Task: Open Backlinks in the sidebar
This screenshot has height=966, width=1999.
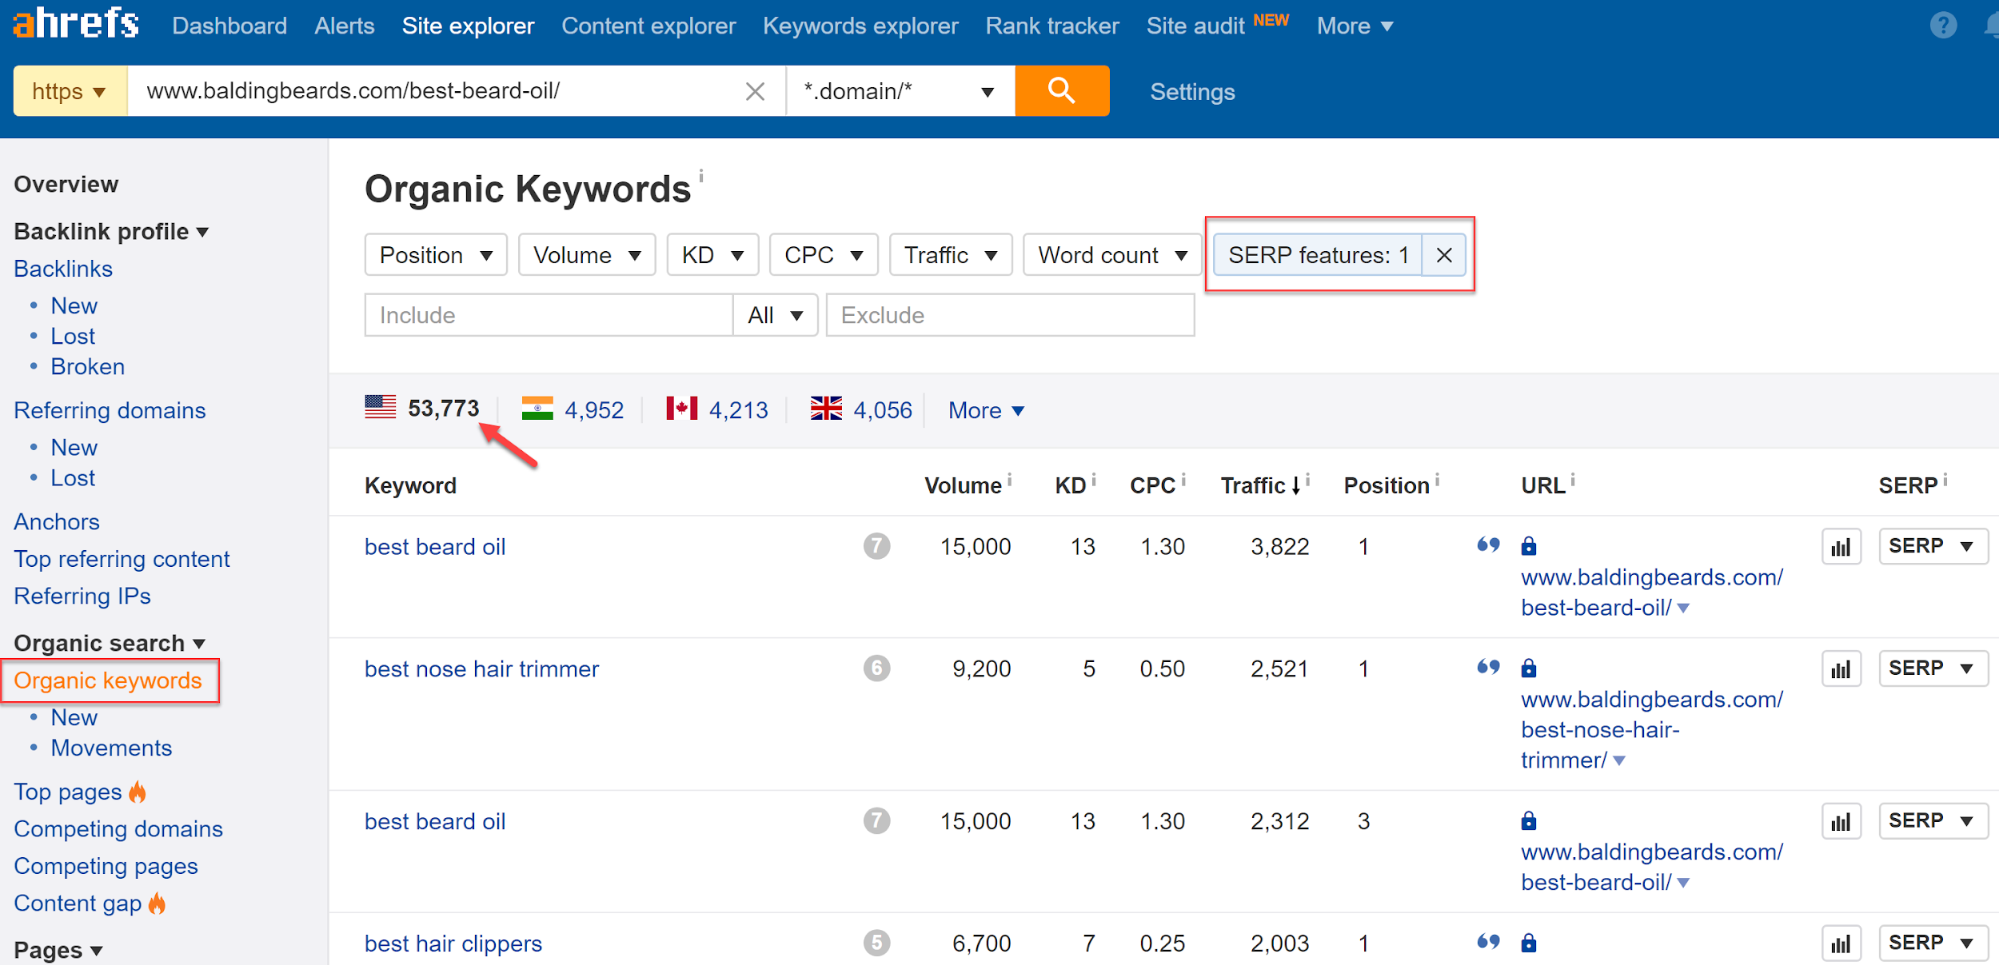Action: coord(63,269)
